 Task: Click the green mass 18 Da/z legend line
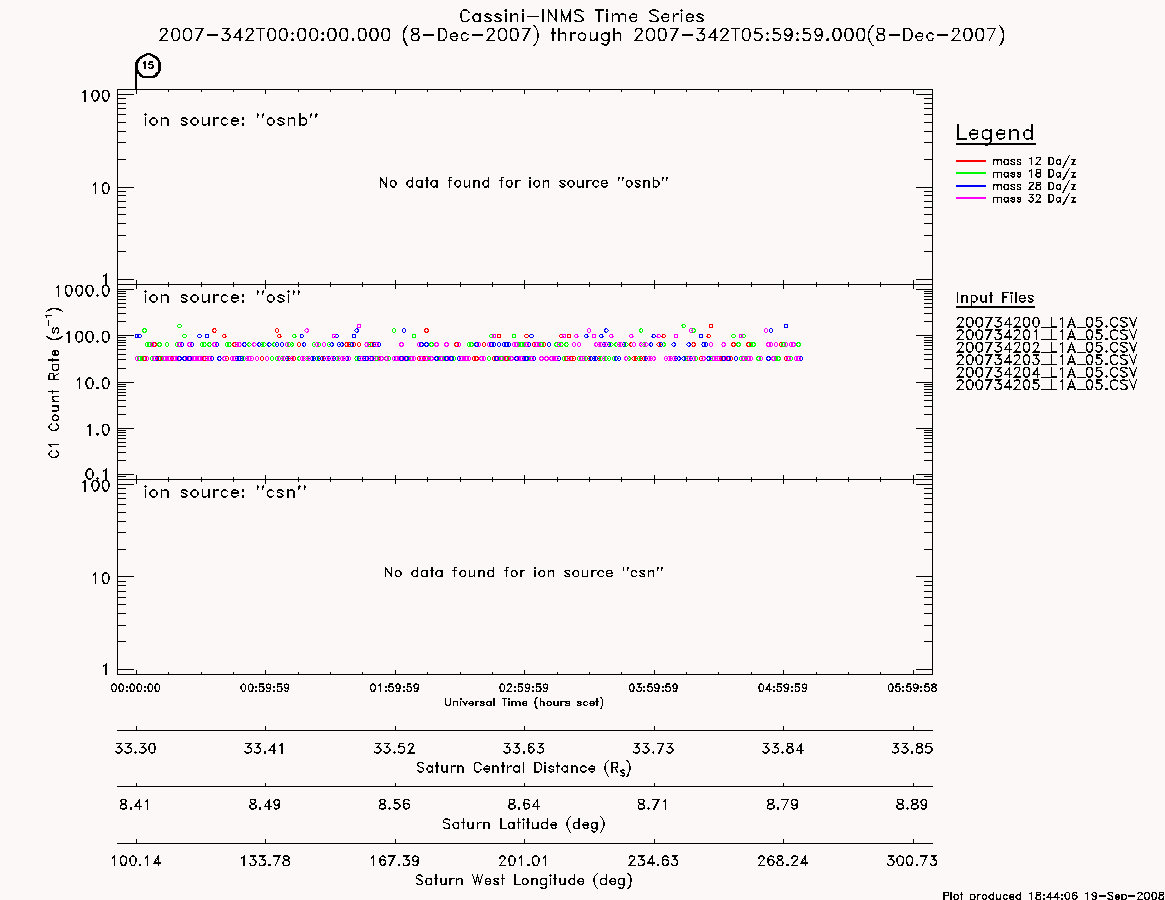coord(970,174)
